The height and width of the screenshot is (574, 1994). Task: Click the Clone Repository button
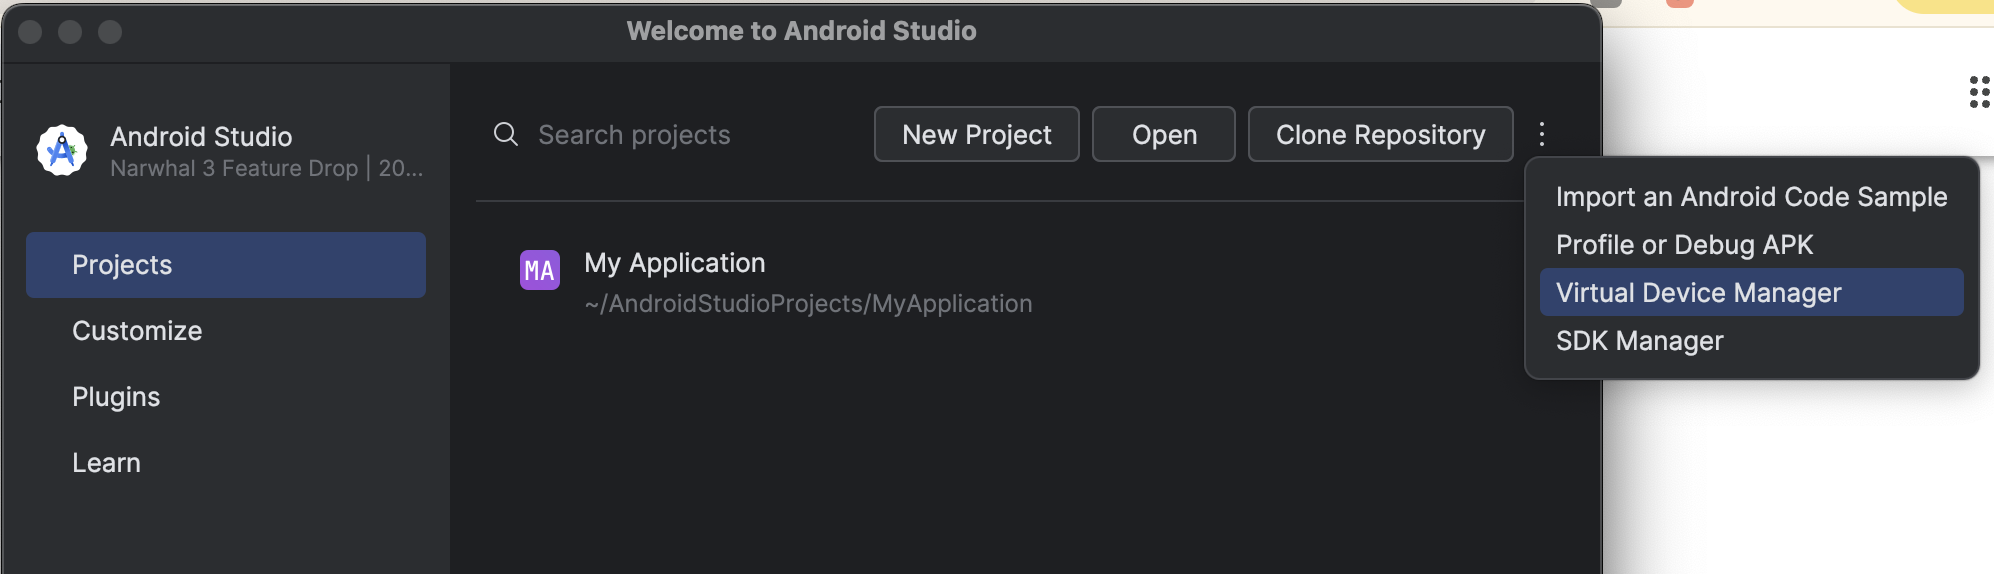coord(1380,134)
